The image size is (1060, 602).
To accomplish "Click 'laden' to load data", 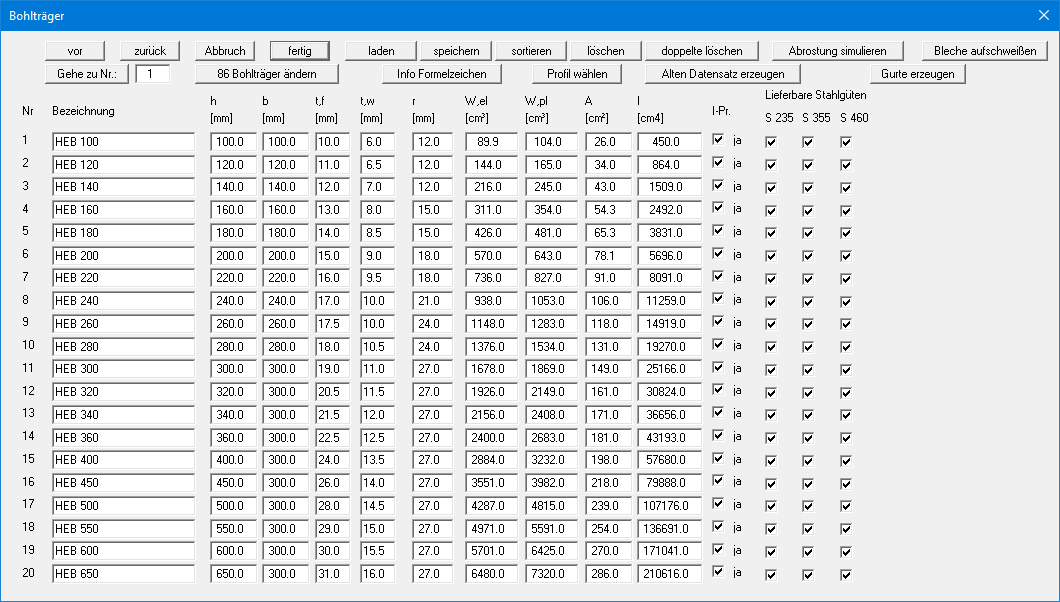I will pos(381,51).
